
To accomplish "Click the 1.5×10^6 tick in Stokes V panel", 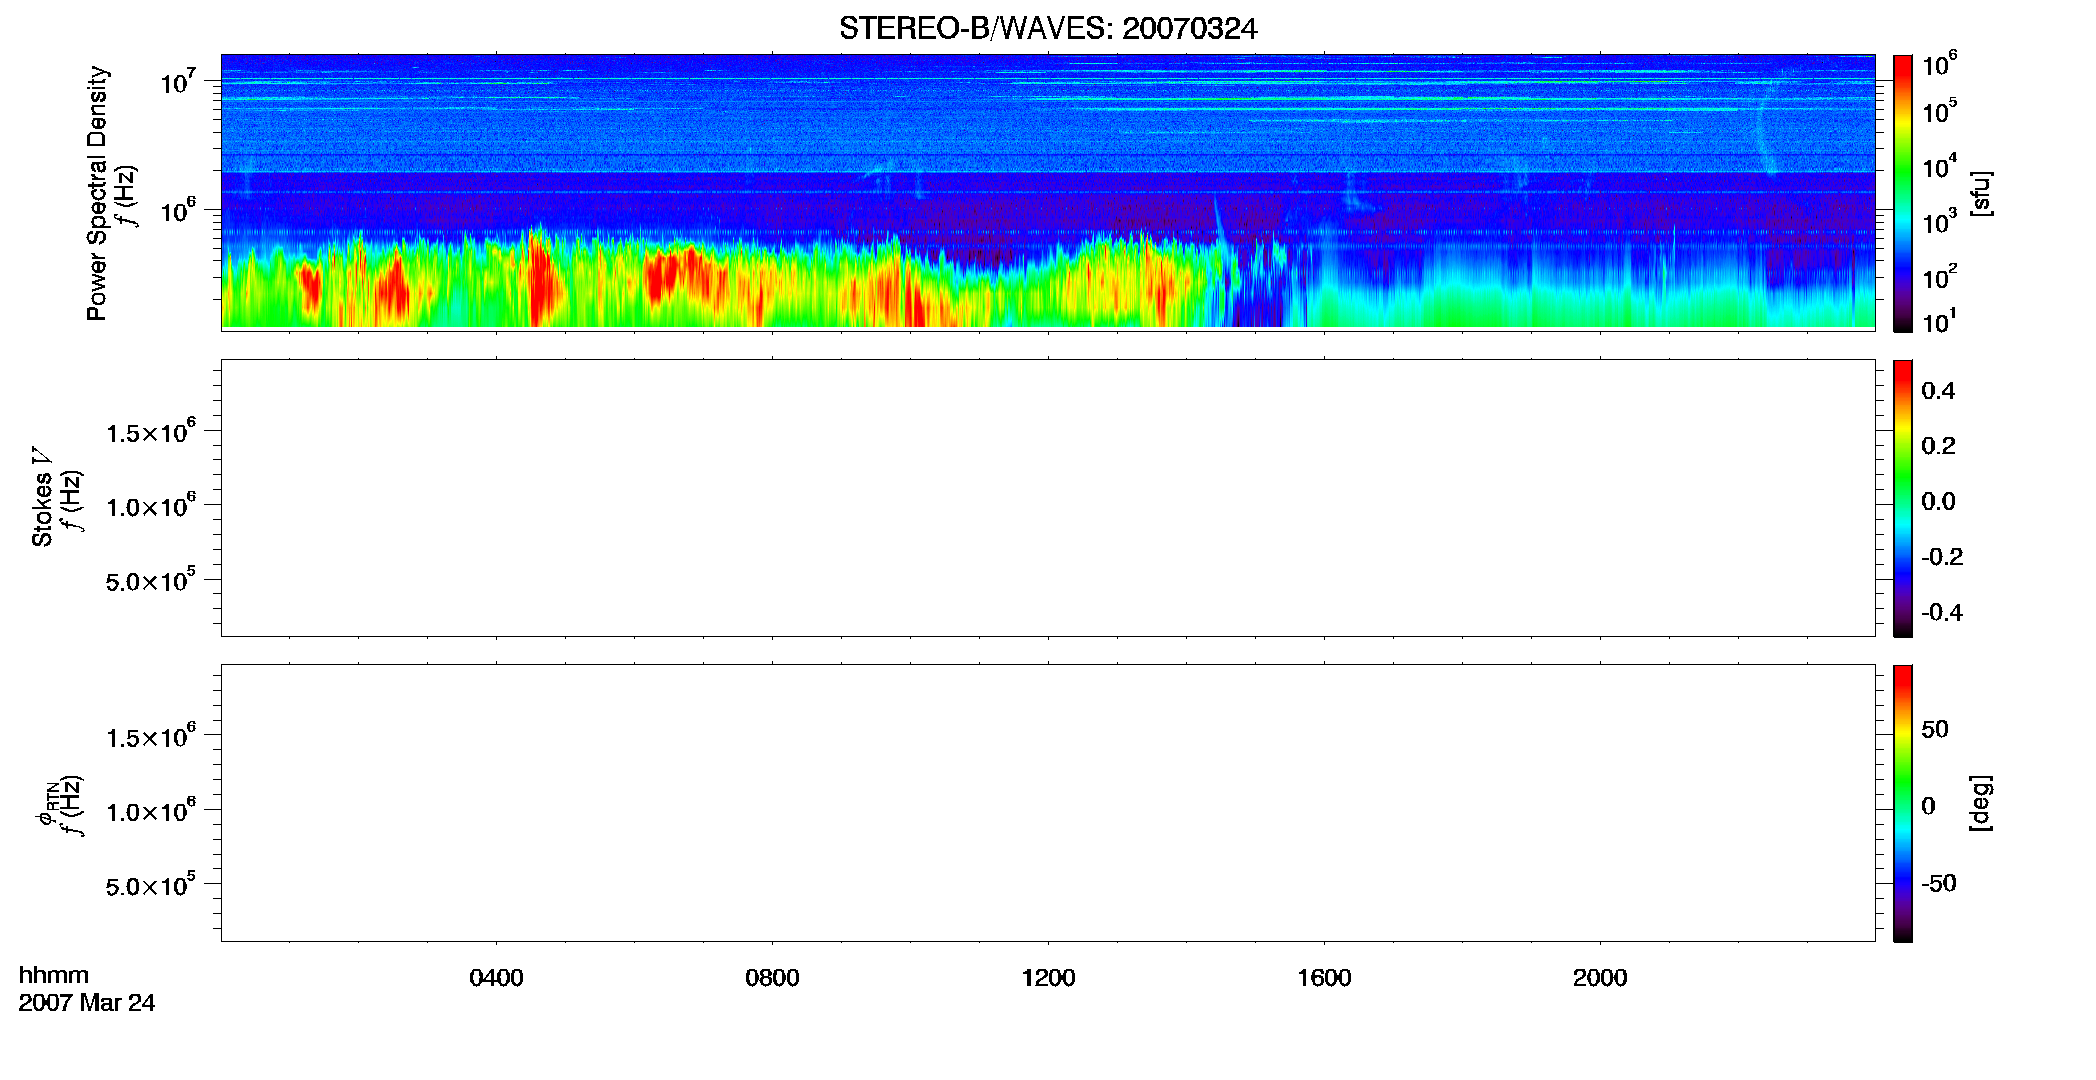I will pos(151,432).
